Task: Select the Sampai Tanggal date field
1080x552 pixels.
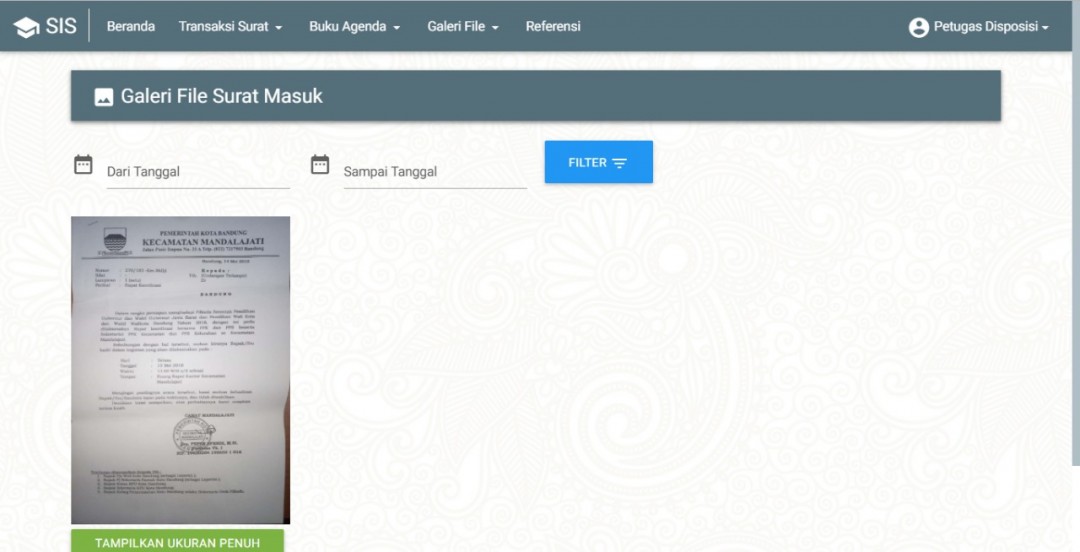Action: coord(435,172)
